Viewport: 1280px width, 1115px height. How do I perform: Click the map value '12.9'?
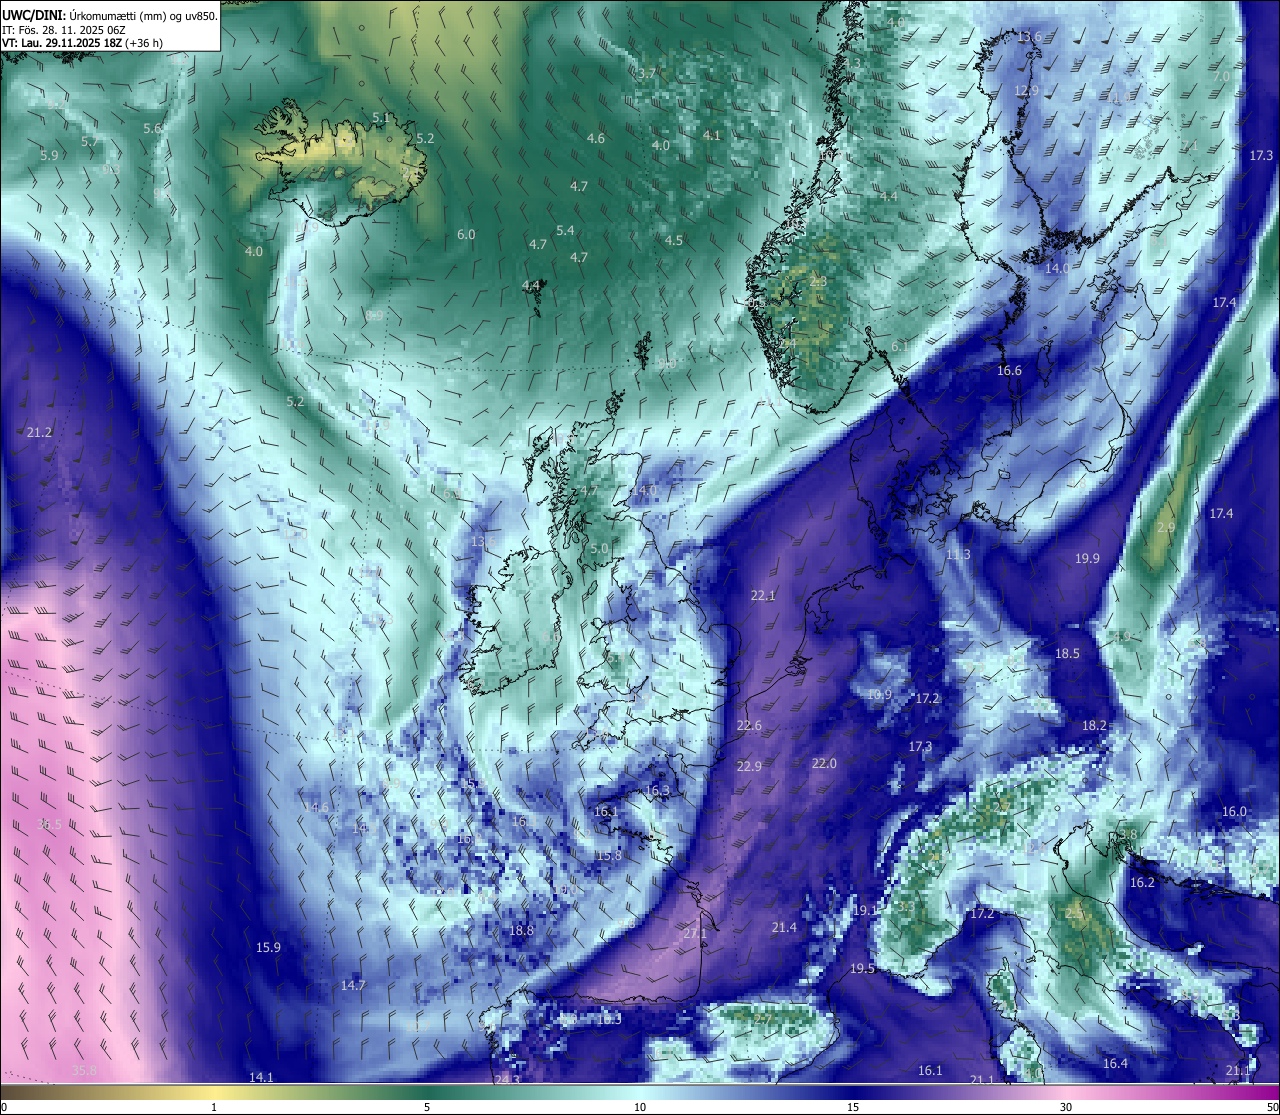(1026, 90)
